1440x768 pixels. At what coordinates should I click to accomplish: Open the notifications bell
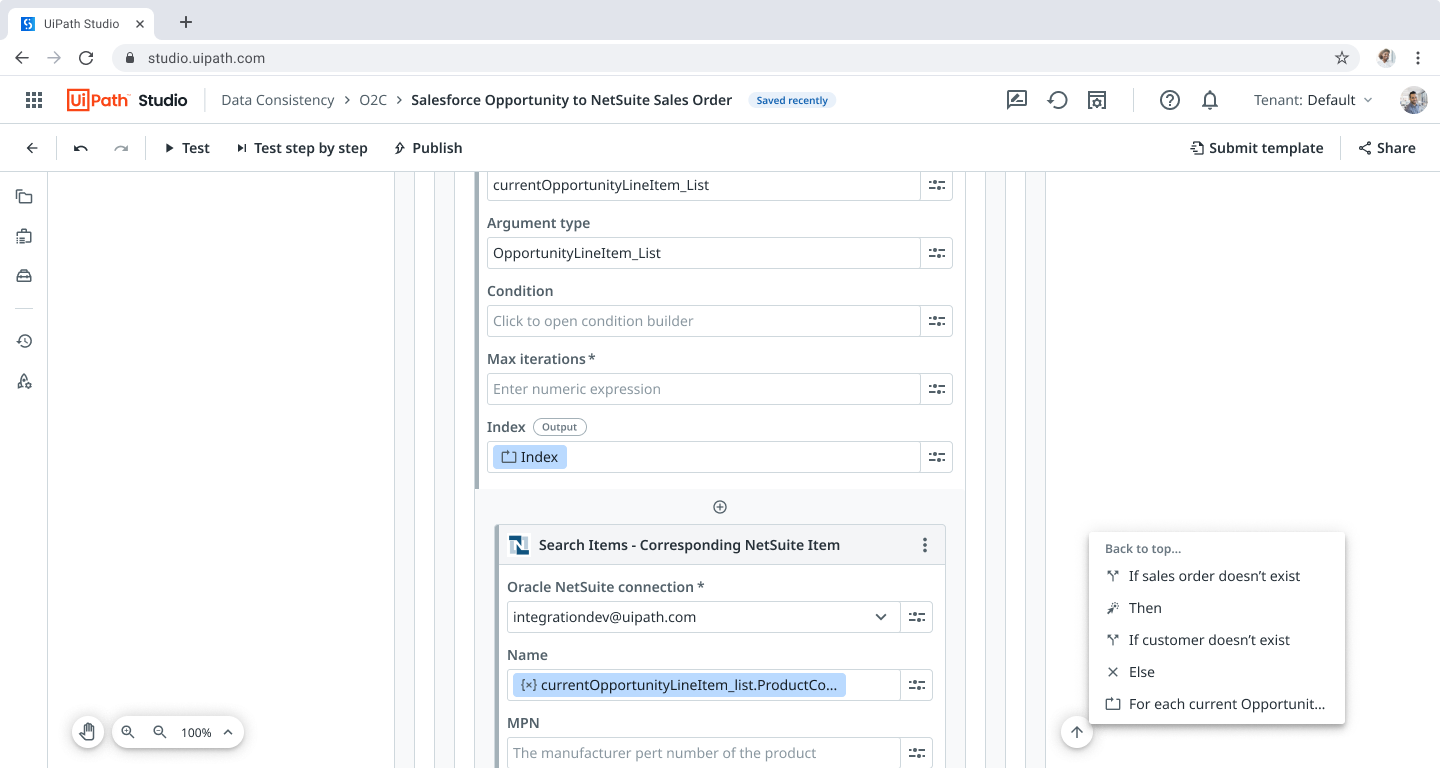coord(1210,100)
